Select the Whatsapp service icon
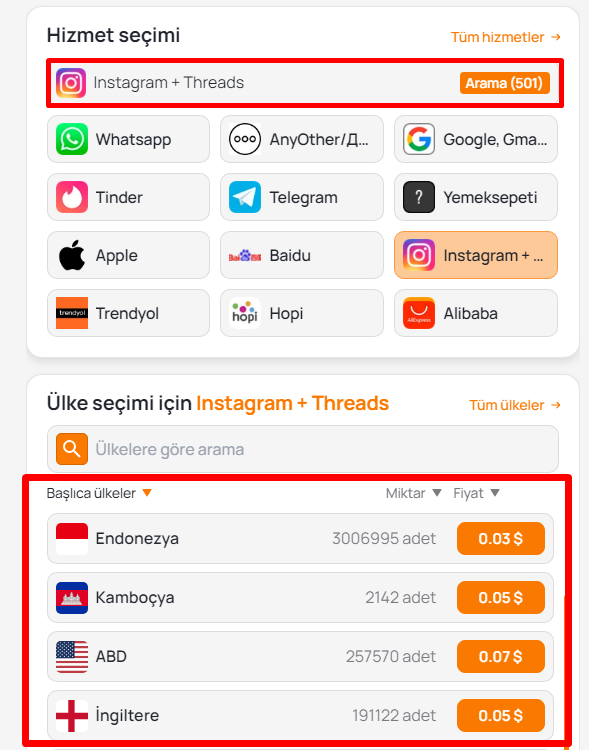Image resolution: width=589 pixels, height=750 pixels. coord(72,139)
